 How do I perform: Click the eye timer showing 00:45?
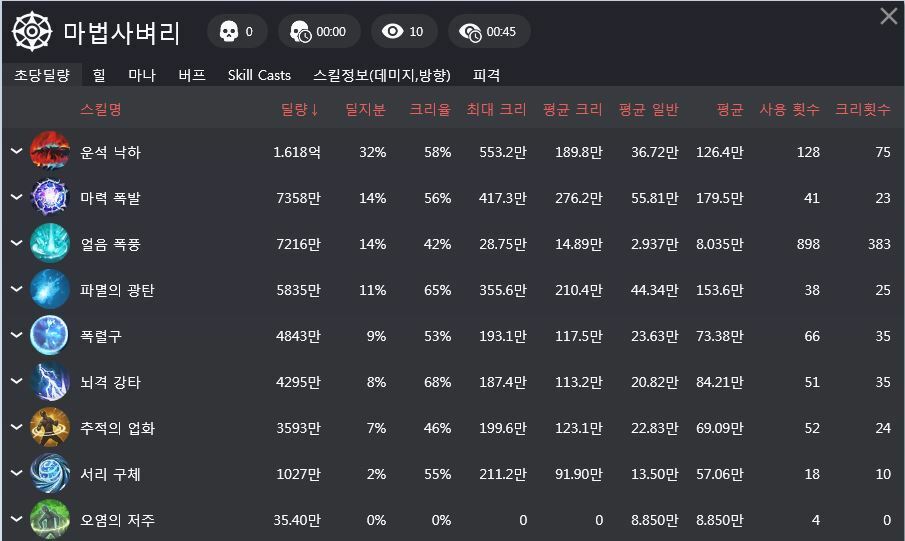(x=489, y=31)
